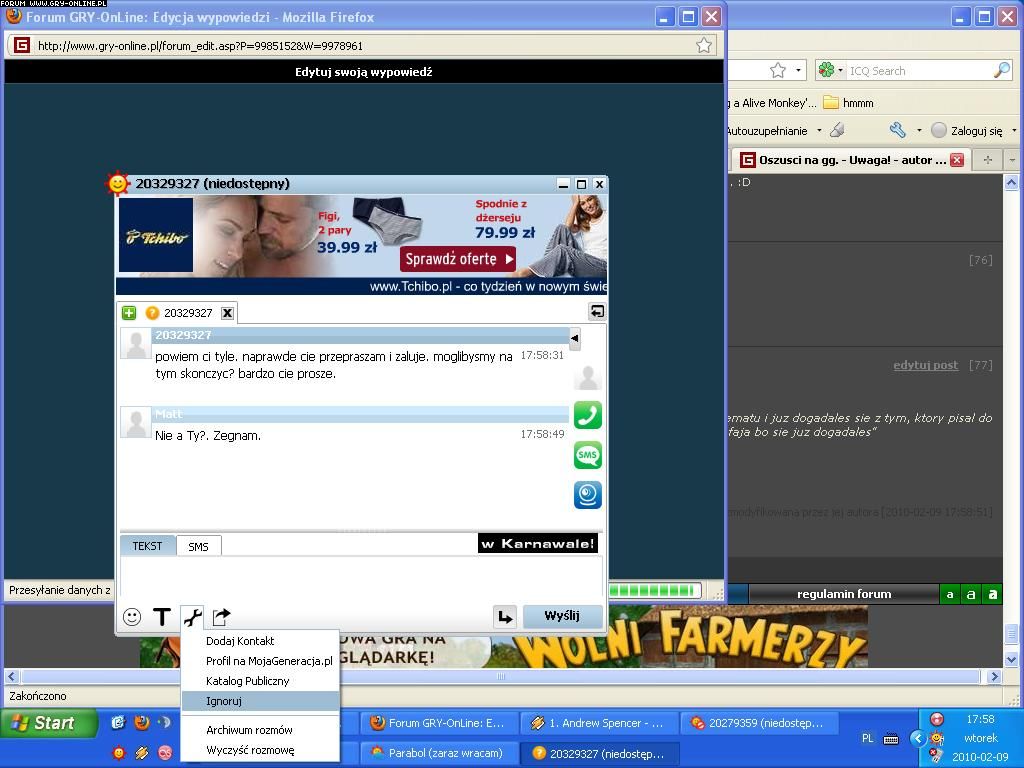
Task: Click the ICQ Search magnifier icon
Action: pos(1002,70)
